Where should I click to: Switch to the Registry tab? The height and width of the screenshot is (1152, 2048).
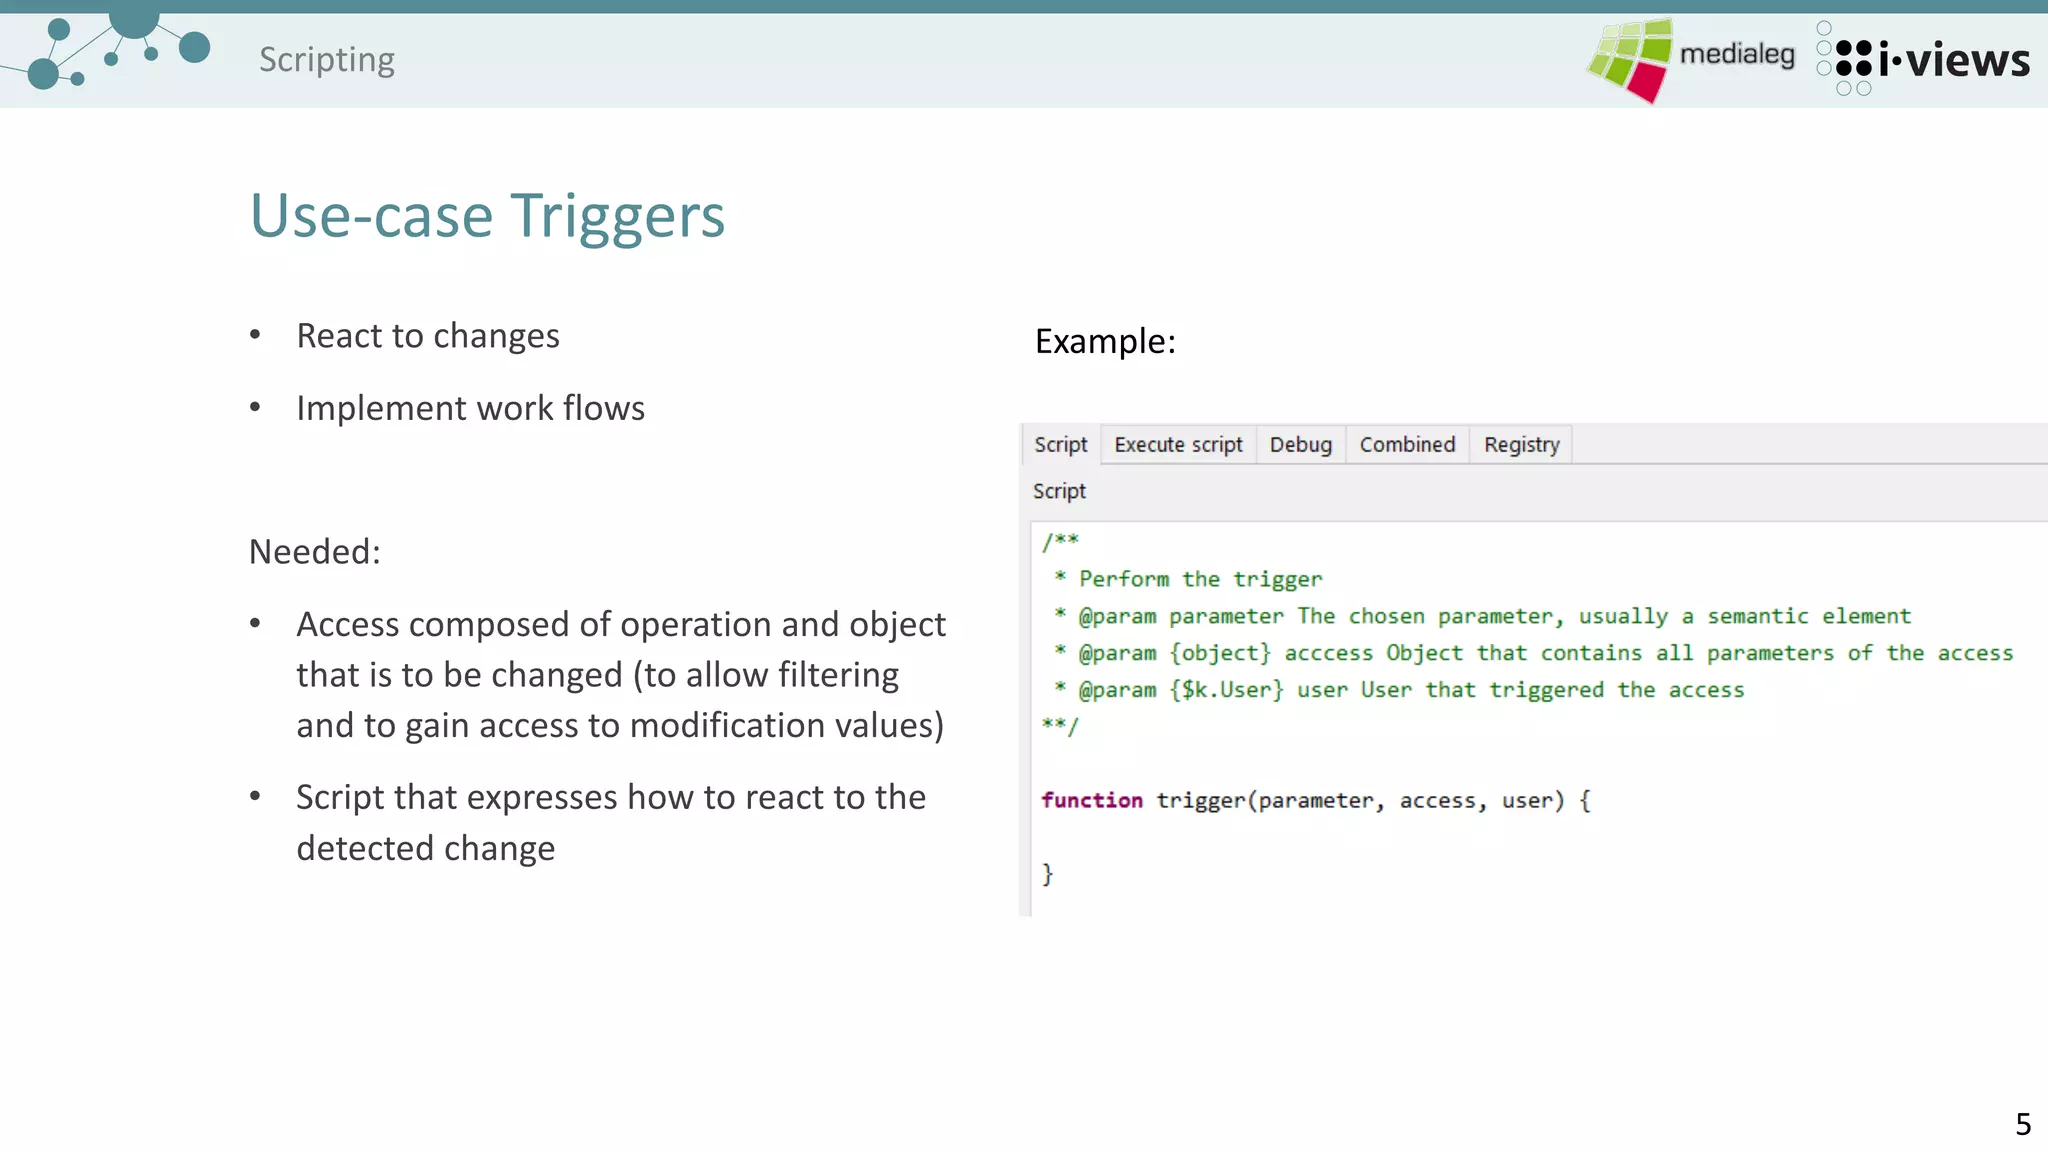1521,444
